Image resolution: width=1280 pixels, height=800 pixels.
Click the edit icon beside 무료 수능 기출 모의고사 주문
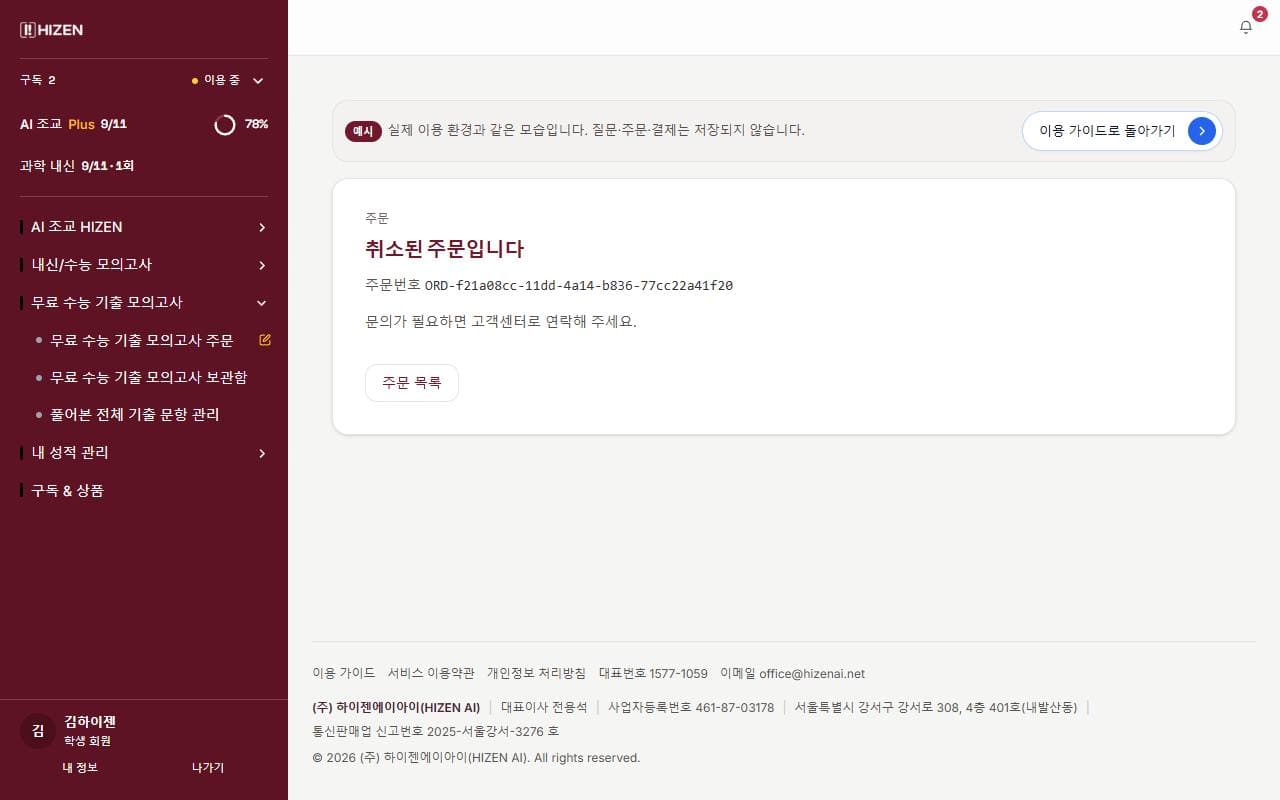pyautogui.click(x=265, y=340)
